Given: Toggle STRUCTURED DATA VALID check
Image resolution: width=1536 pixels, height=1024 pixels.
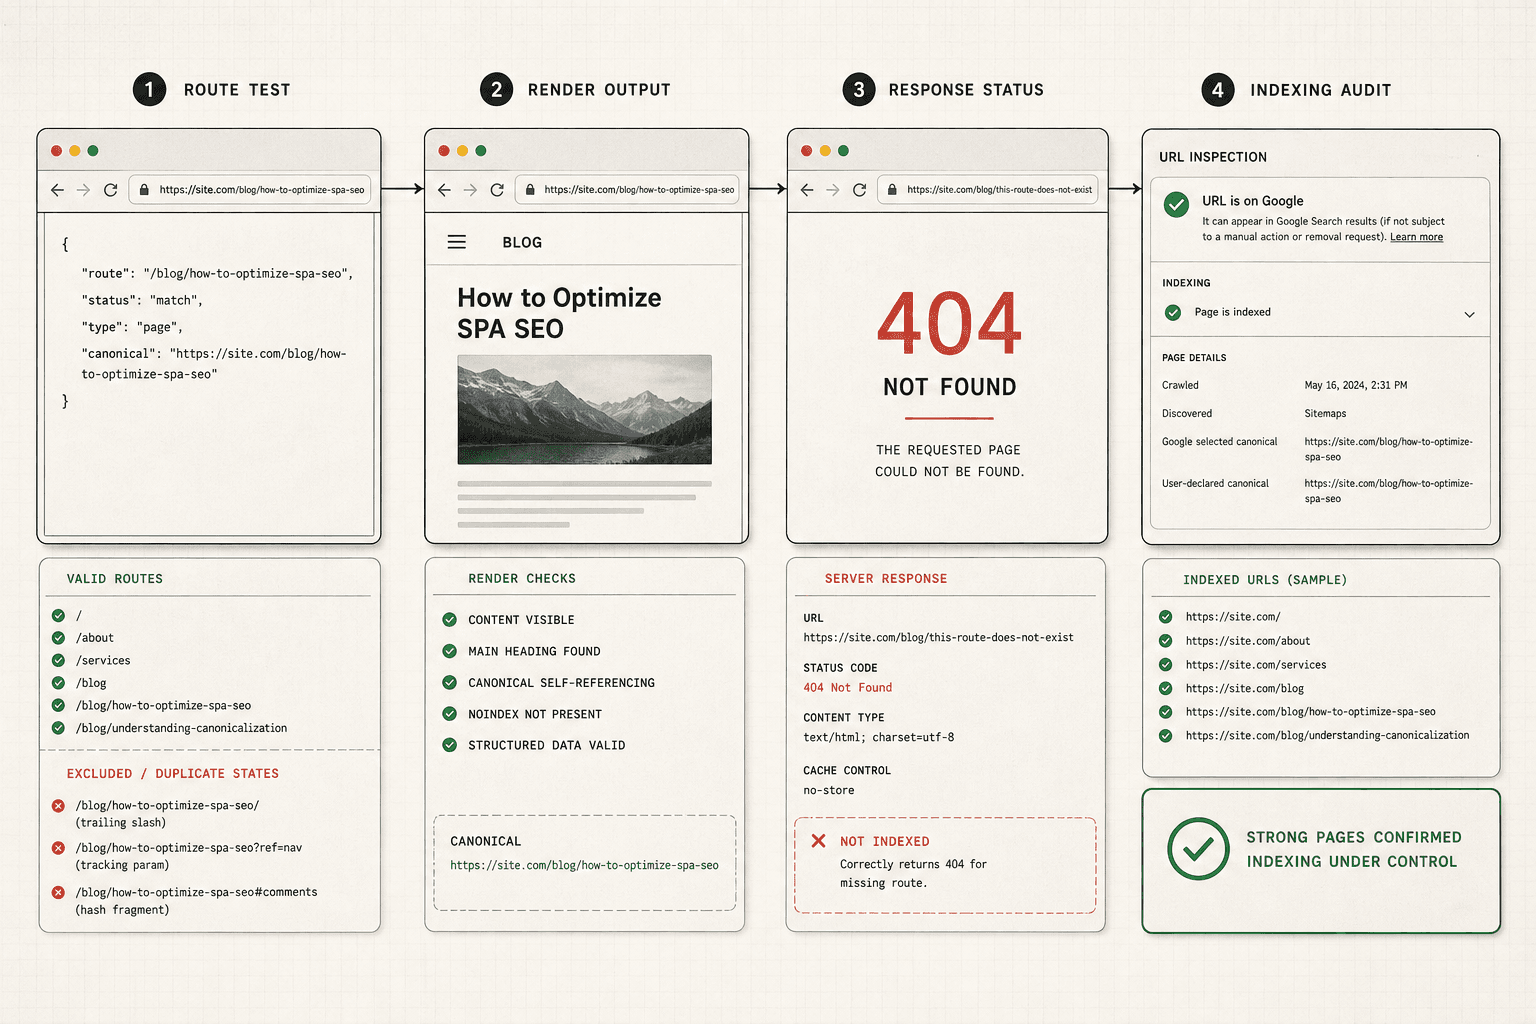Looking at the screenshot, I should coord(450,745).
